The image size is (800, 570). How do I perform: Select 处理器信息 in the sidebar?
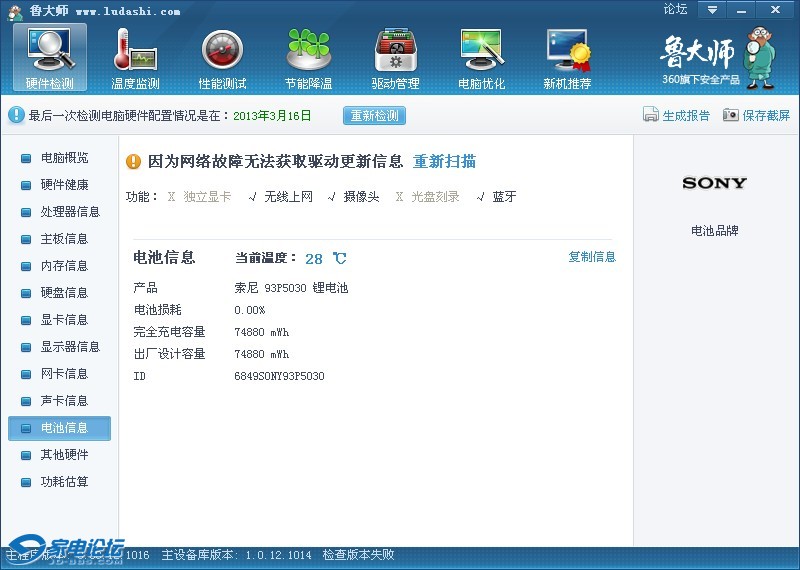click(70, 212)
